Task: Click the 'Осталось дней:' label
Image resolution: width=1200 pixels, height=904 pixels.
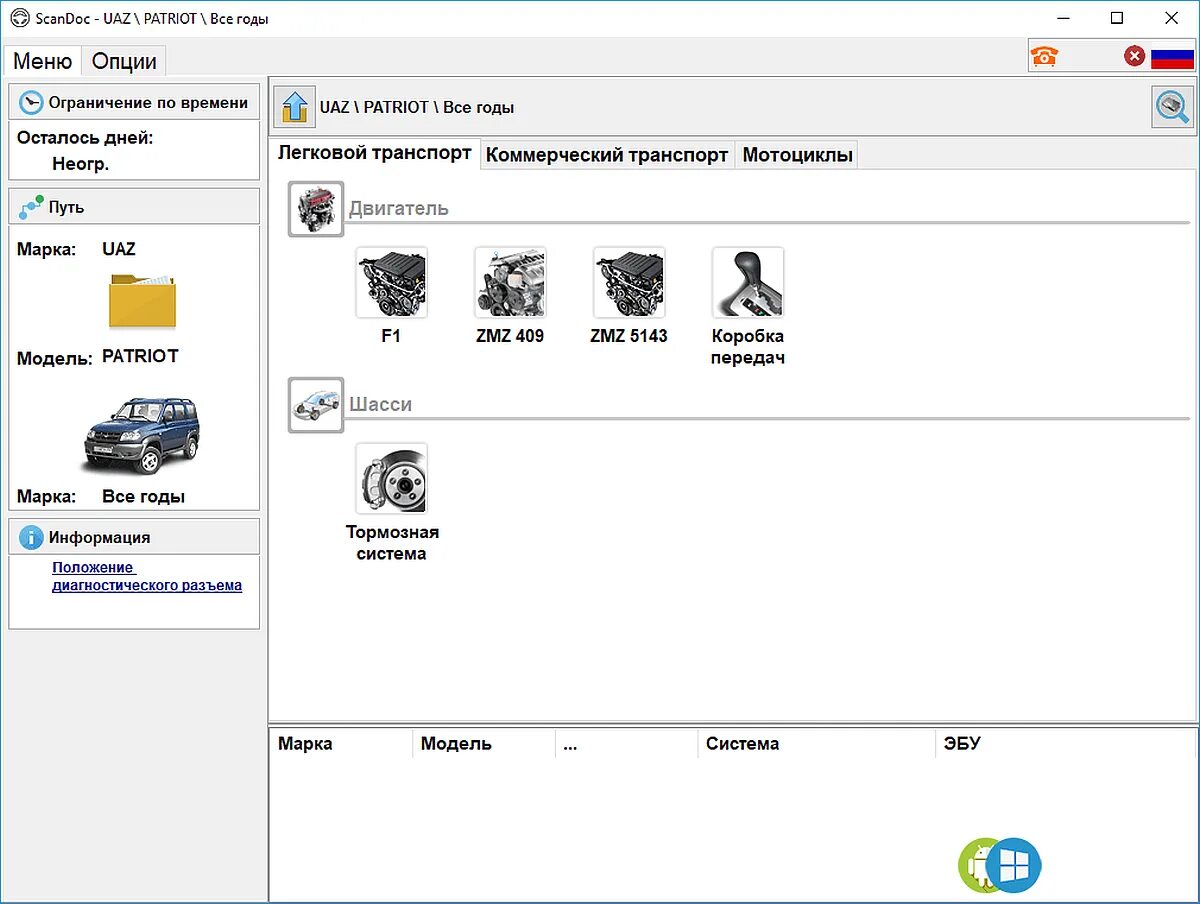Action: click(x=85, y=138)
